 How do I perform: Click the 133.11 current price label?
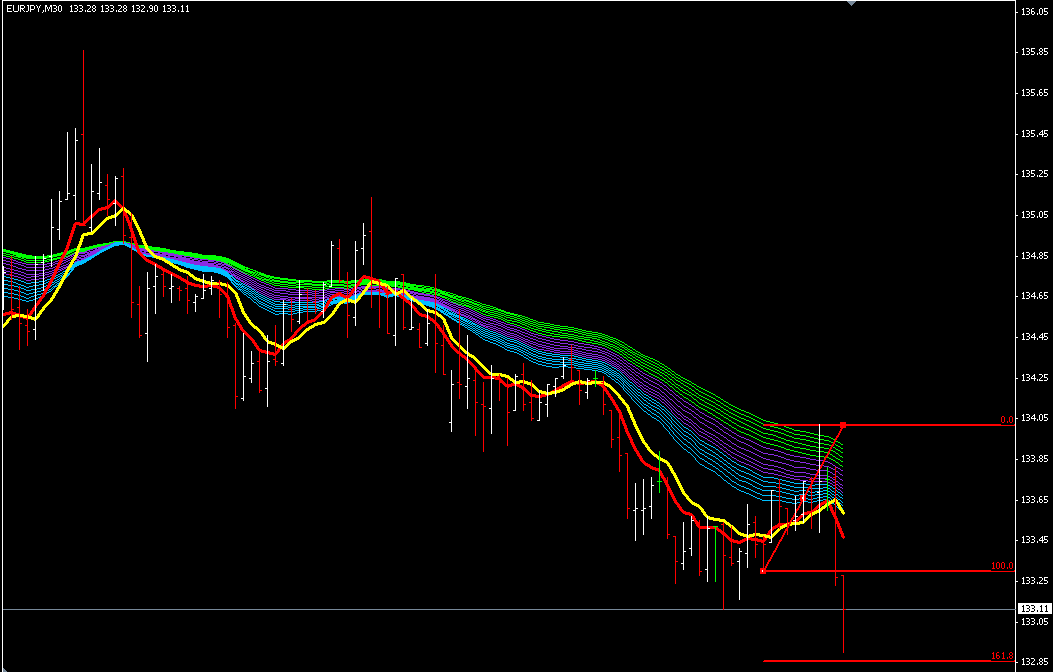1034,609
